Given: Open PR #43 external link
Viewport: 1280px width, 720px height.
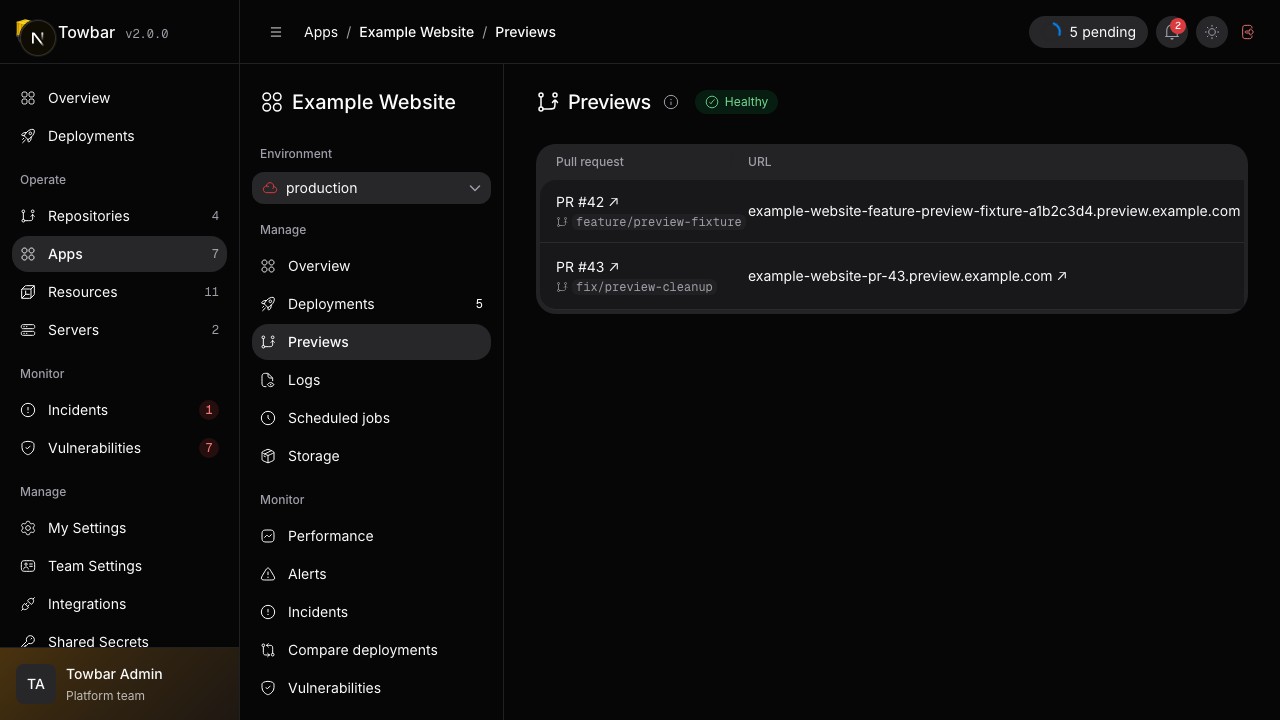Looking at the screenshot, I should coord(587,267).
